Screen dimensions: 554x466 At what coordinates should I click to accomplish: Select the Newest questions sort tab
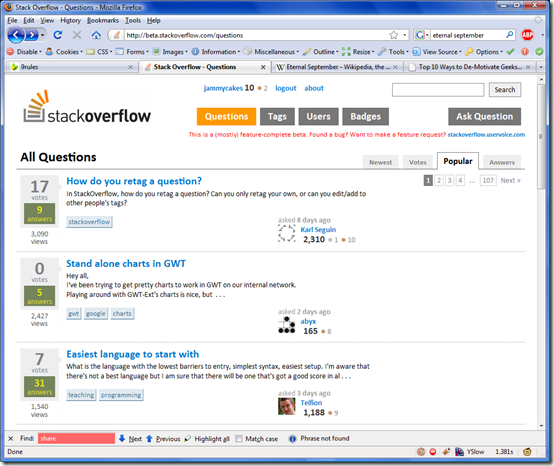point(381,162)
